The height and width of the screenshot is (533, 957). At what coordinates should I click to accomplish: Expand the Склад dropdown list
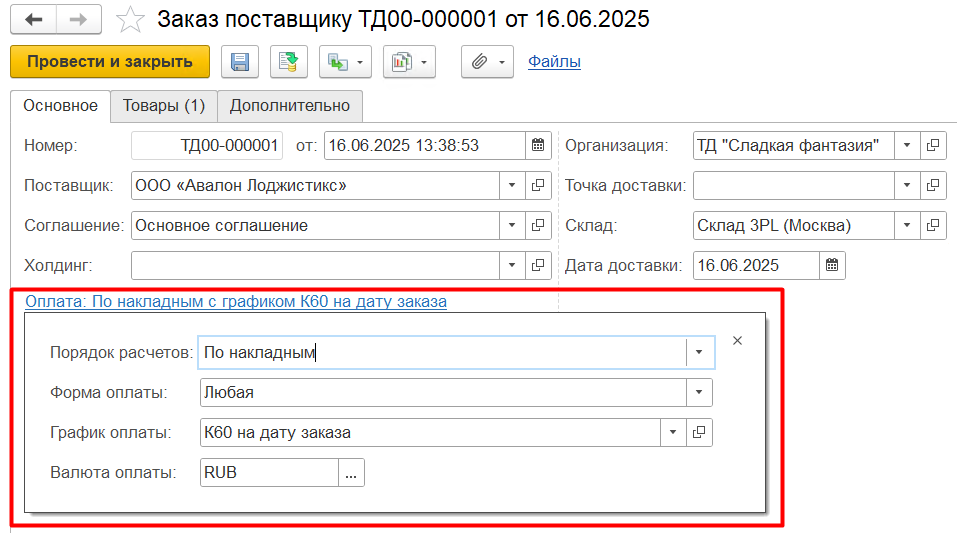point(906,225)
